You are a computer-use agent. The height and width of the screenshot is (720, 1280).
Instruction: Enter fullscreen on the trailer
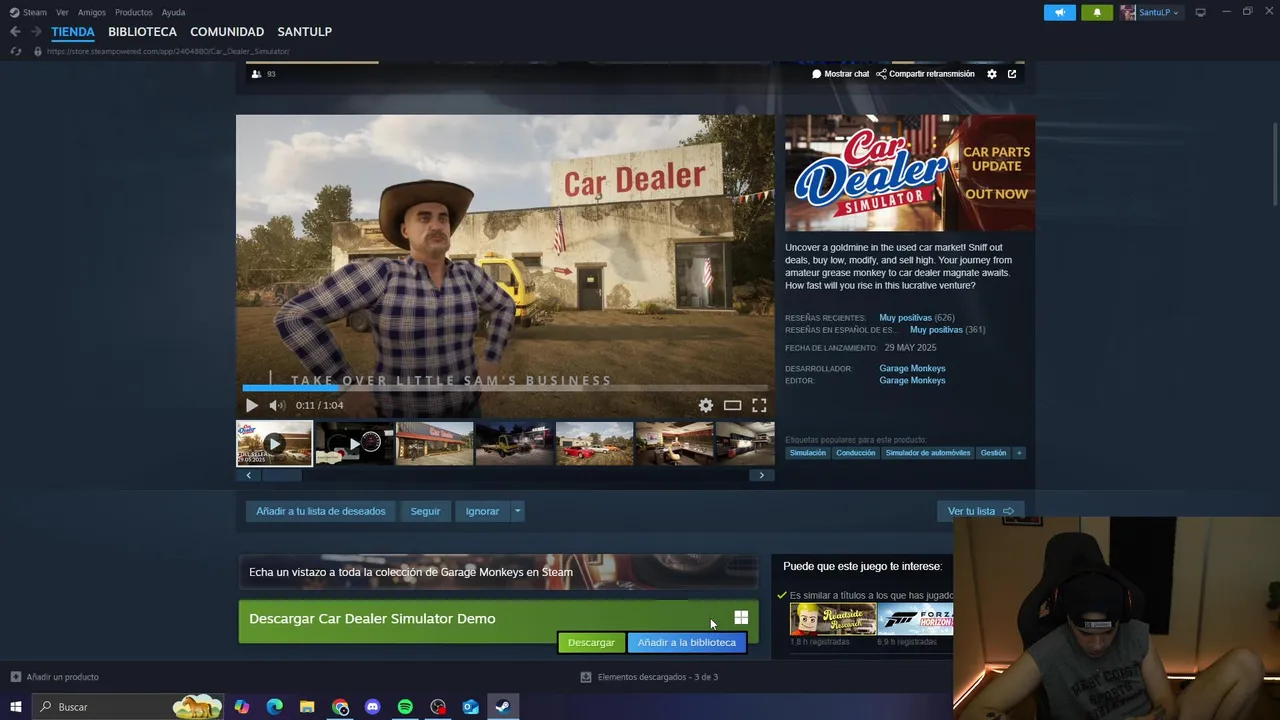coord(759,405)
